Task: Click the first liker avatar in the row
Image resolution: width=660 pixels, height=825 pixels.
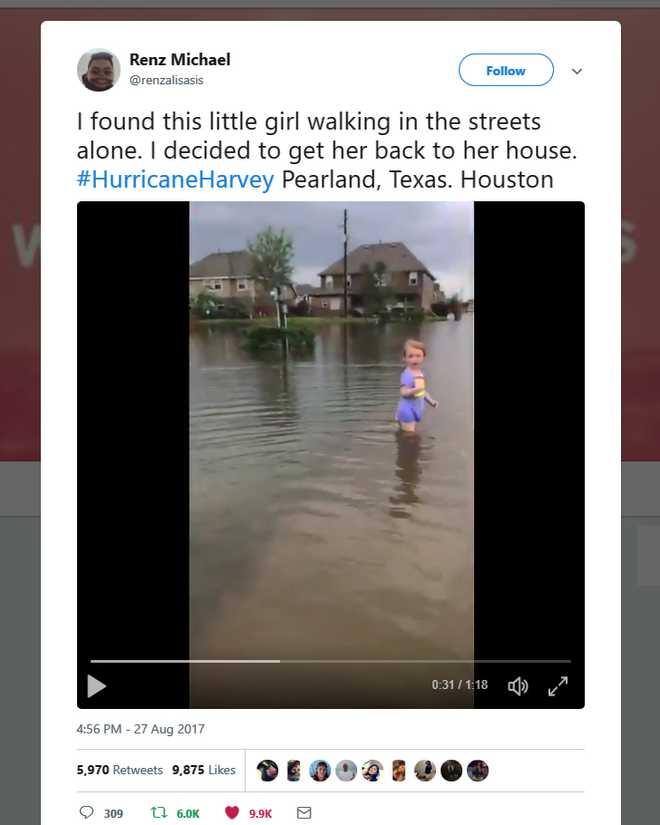Action: pyautogui.click(x=267, y=770)
